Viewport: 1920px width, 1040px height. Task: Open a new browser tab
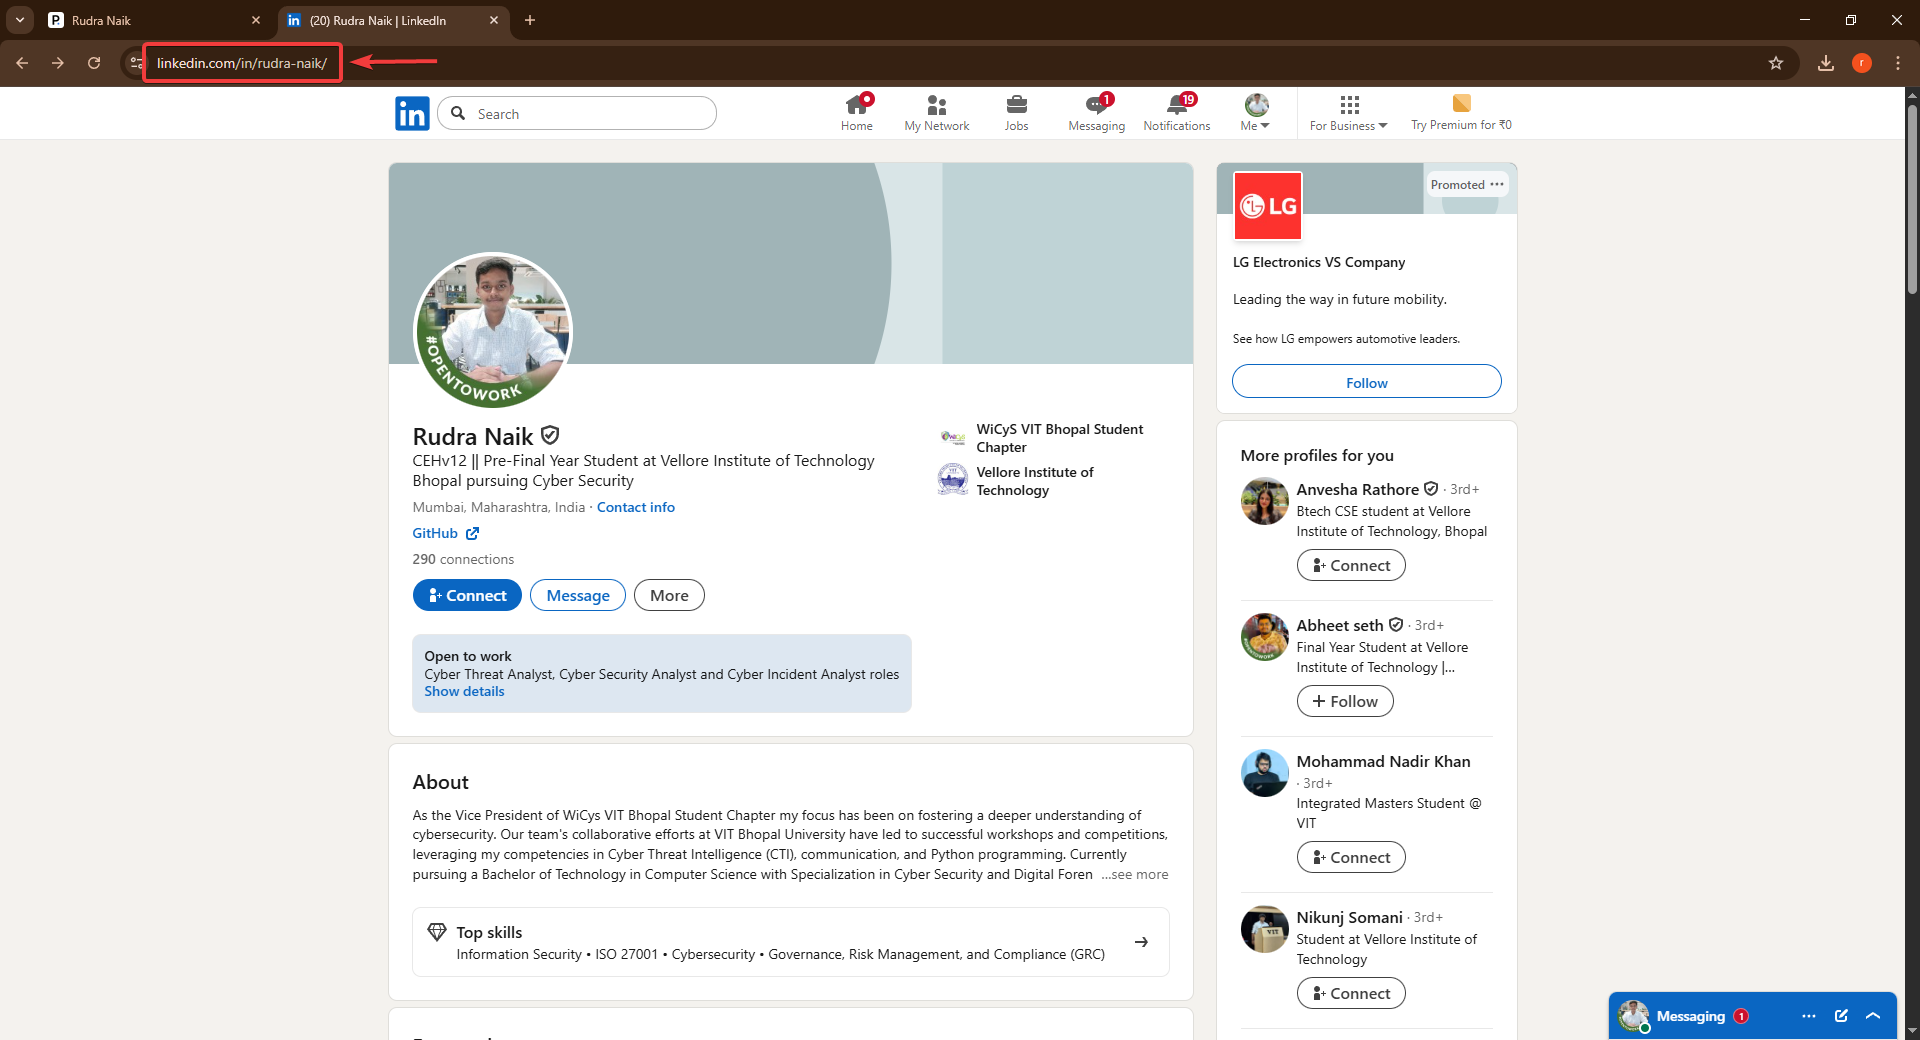(530, 20)
